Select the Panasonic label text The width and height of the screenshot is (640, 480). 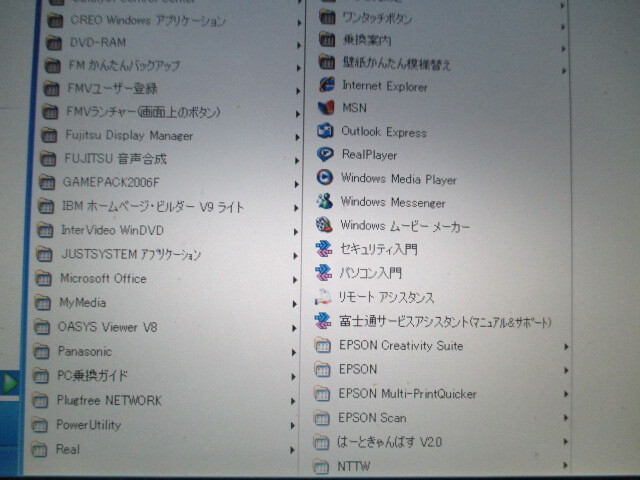(x=84, y=351)
